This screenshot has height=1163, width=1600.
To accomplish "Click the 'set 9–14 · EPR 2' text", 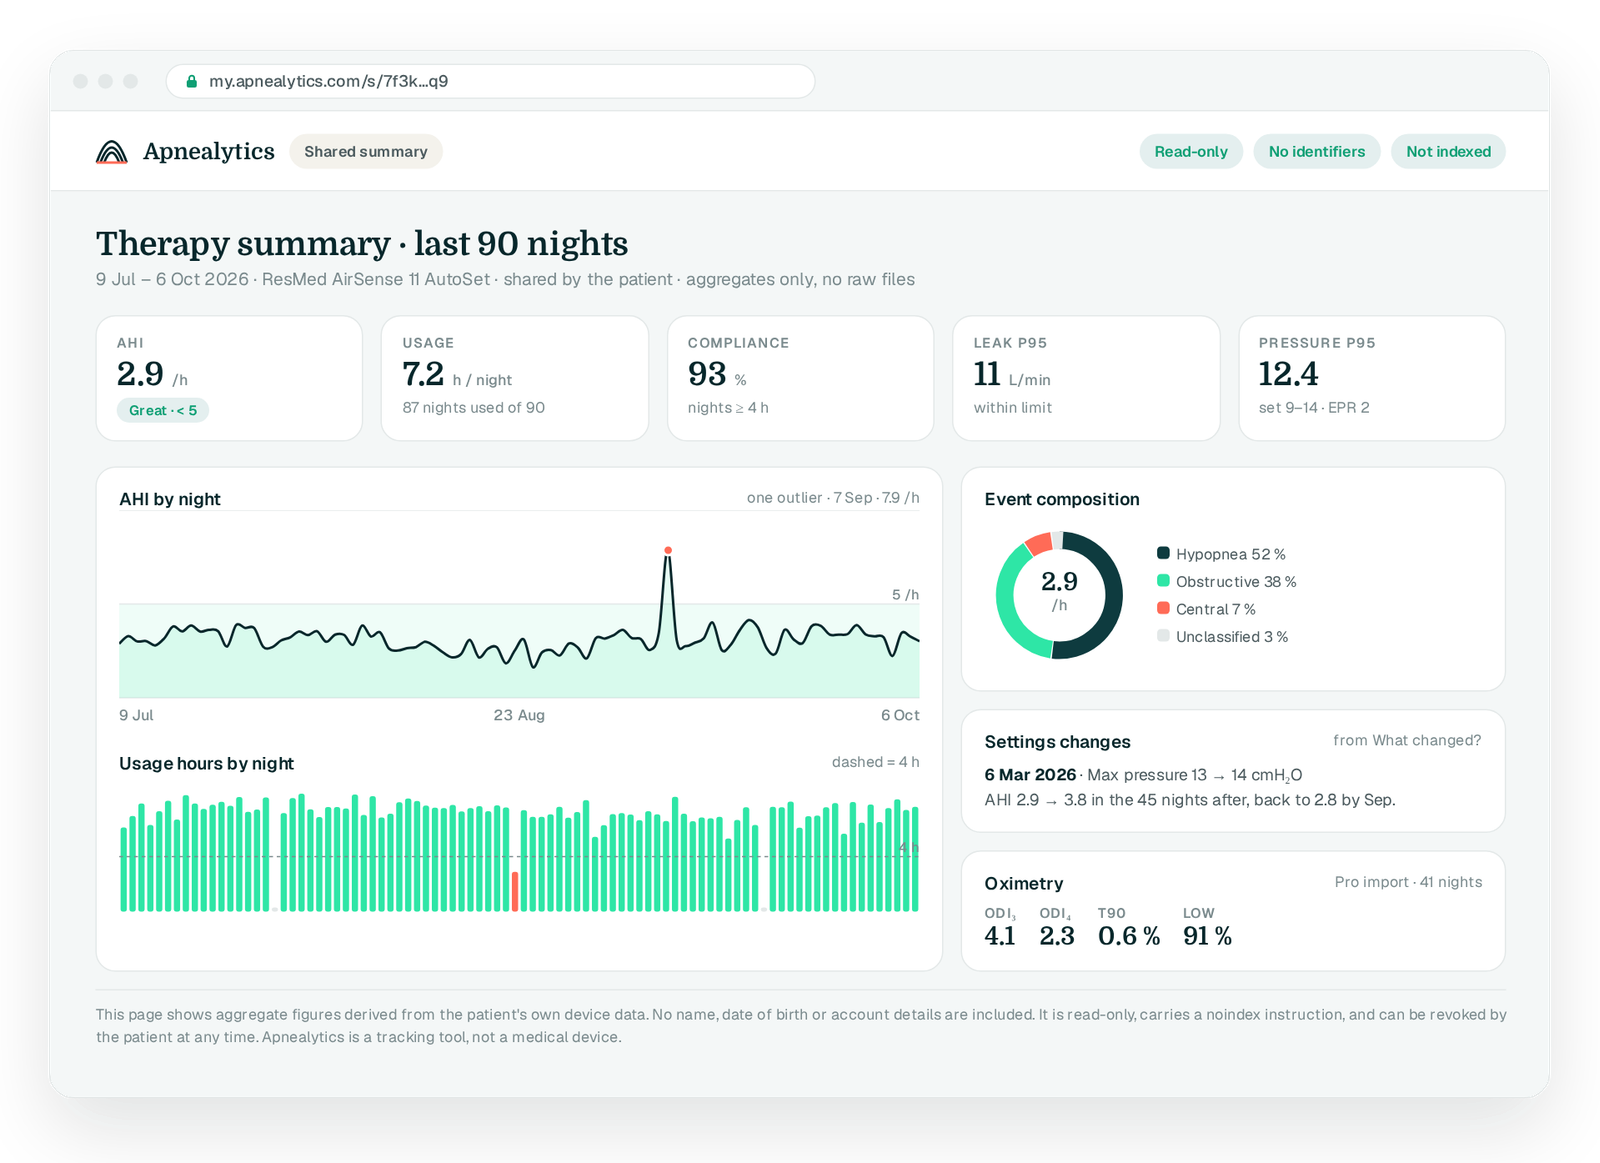I will click(x=1314, y=408).
